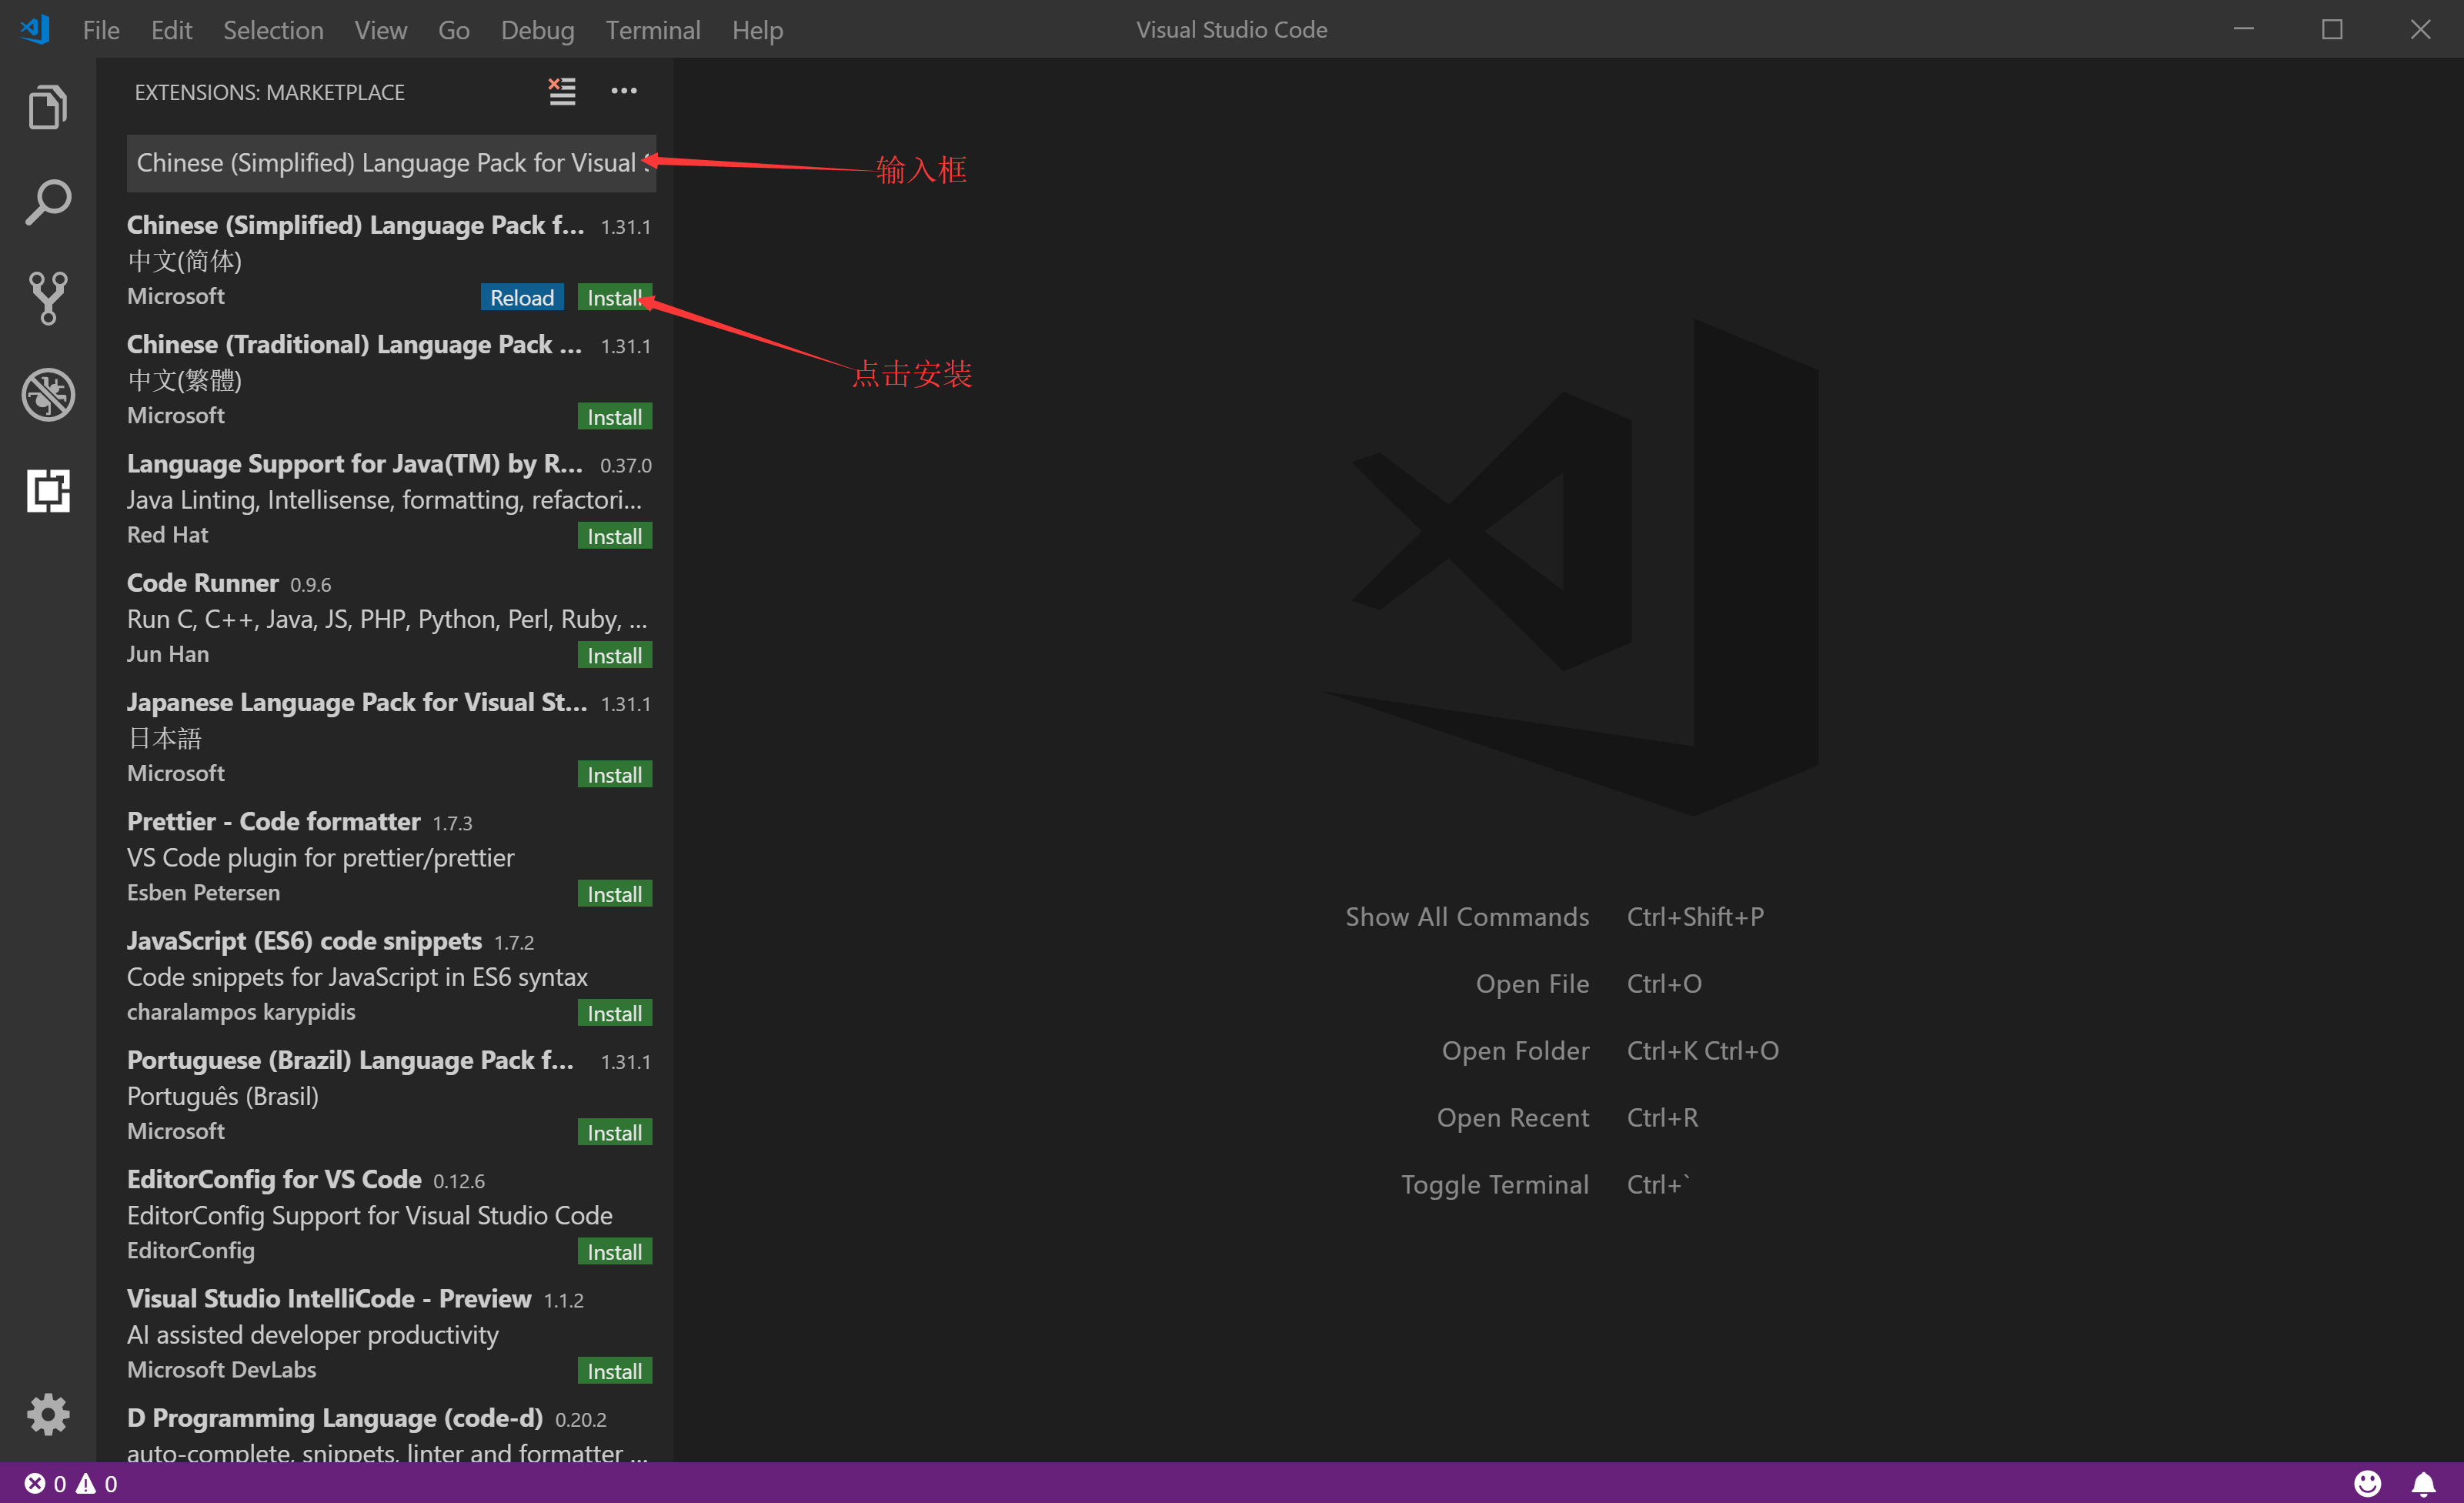Open the Terminal menu
The image size is (2464, 1503).
[652, 30]
